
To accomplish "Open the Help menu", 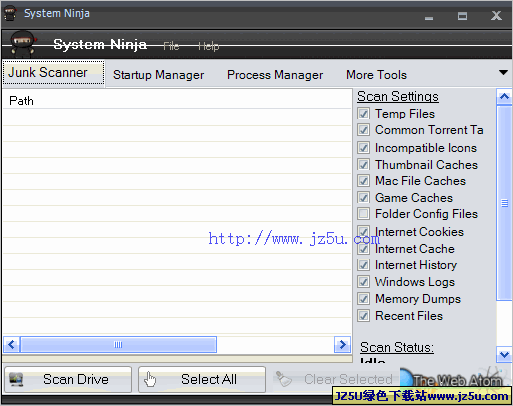I will [x=208, y=46].
